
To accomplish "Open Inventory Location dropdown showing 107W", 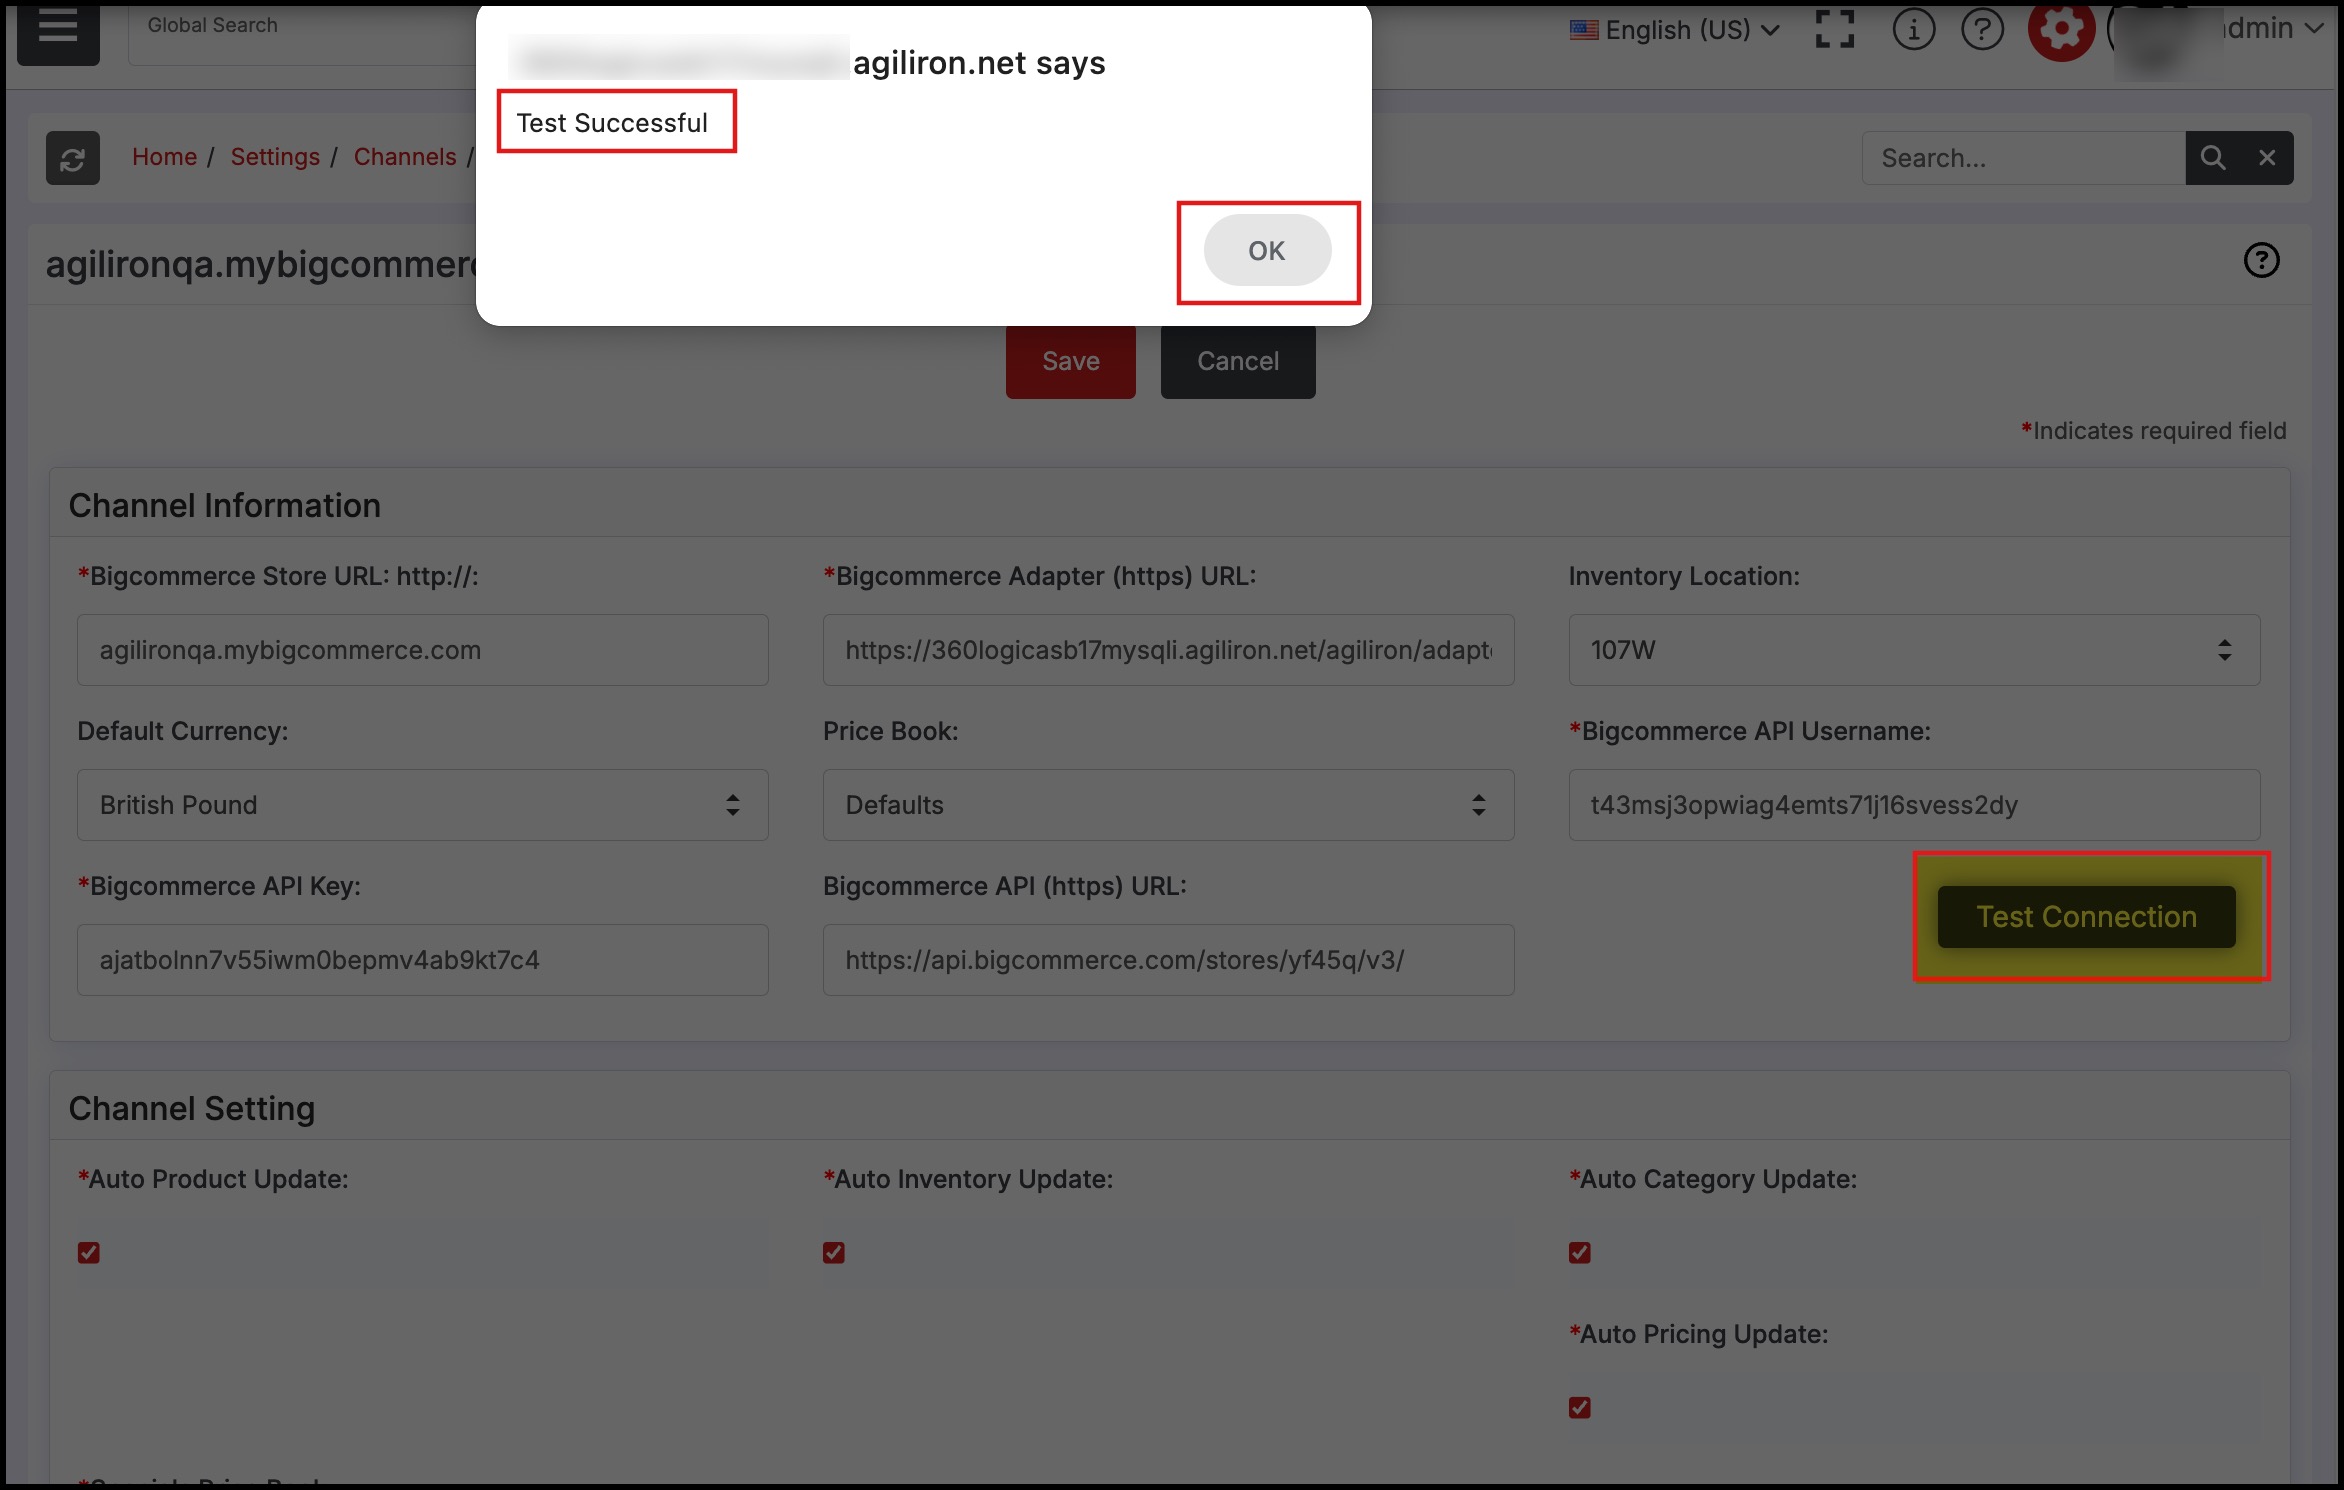I will [x=1914, y=650].
